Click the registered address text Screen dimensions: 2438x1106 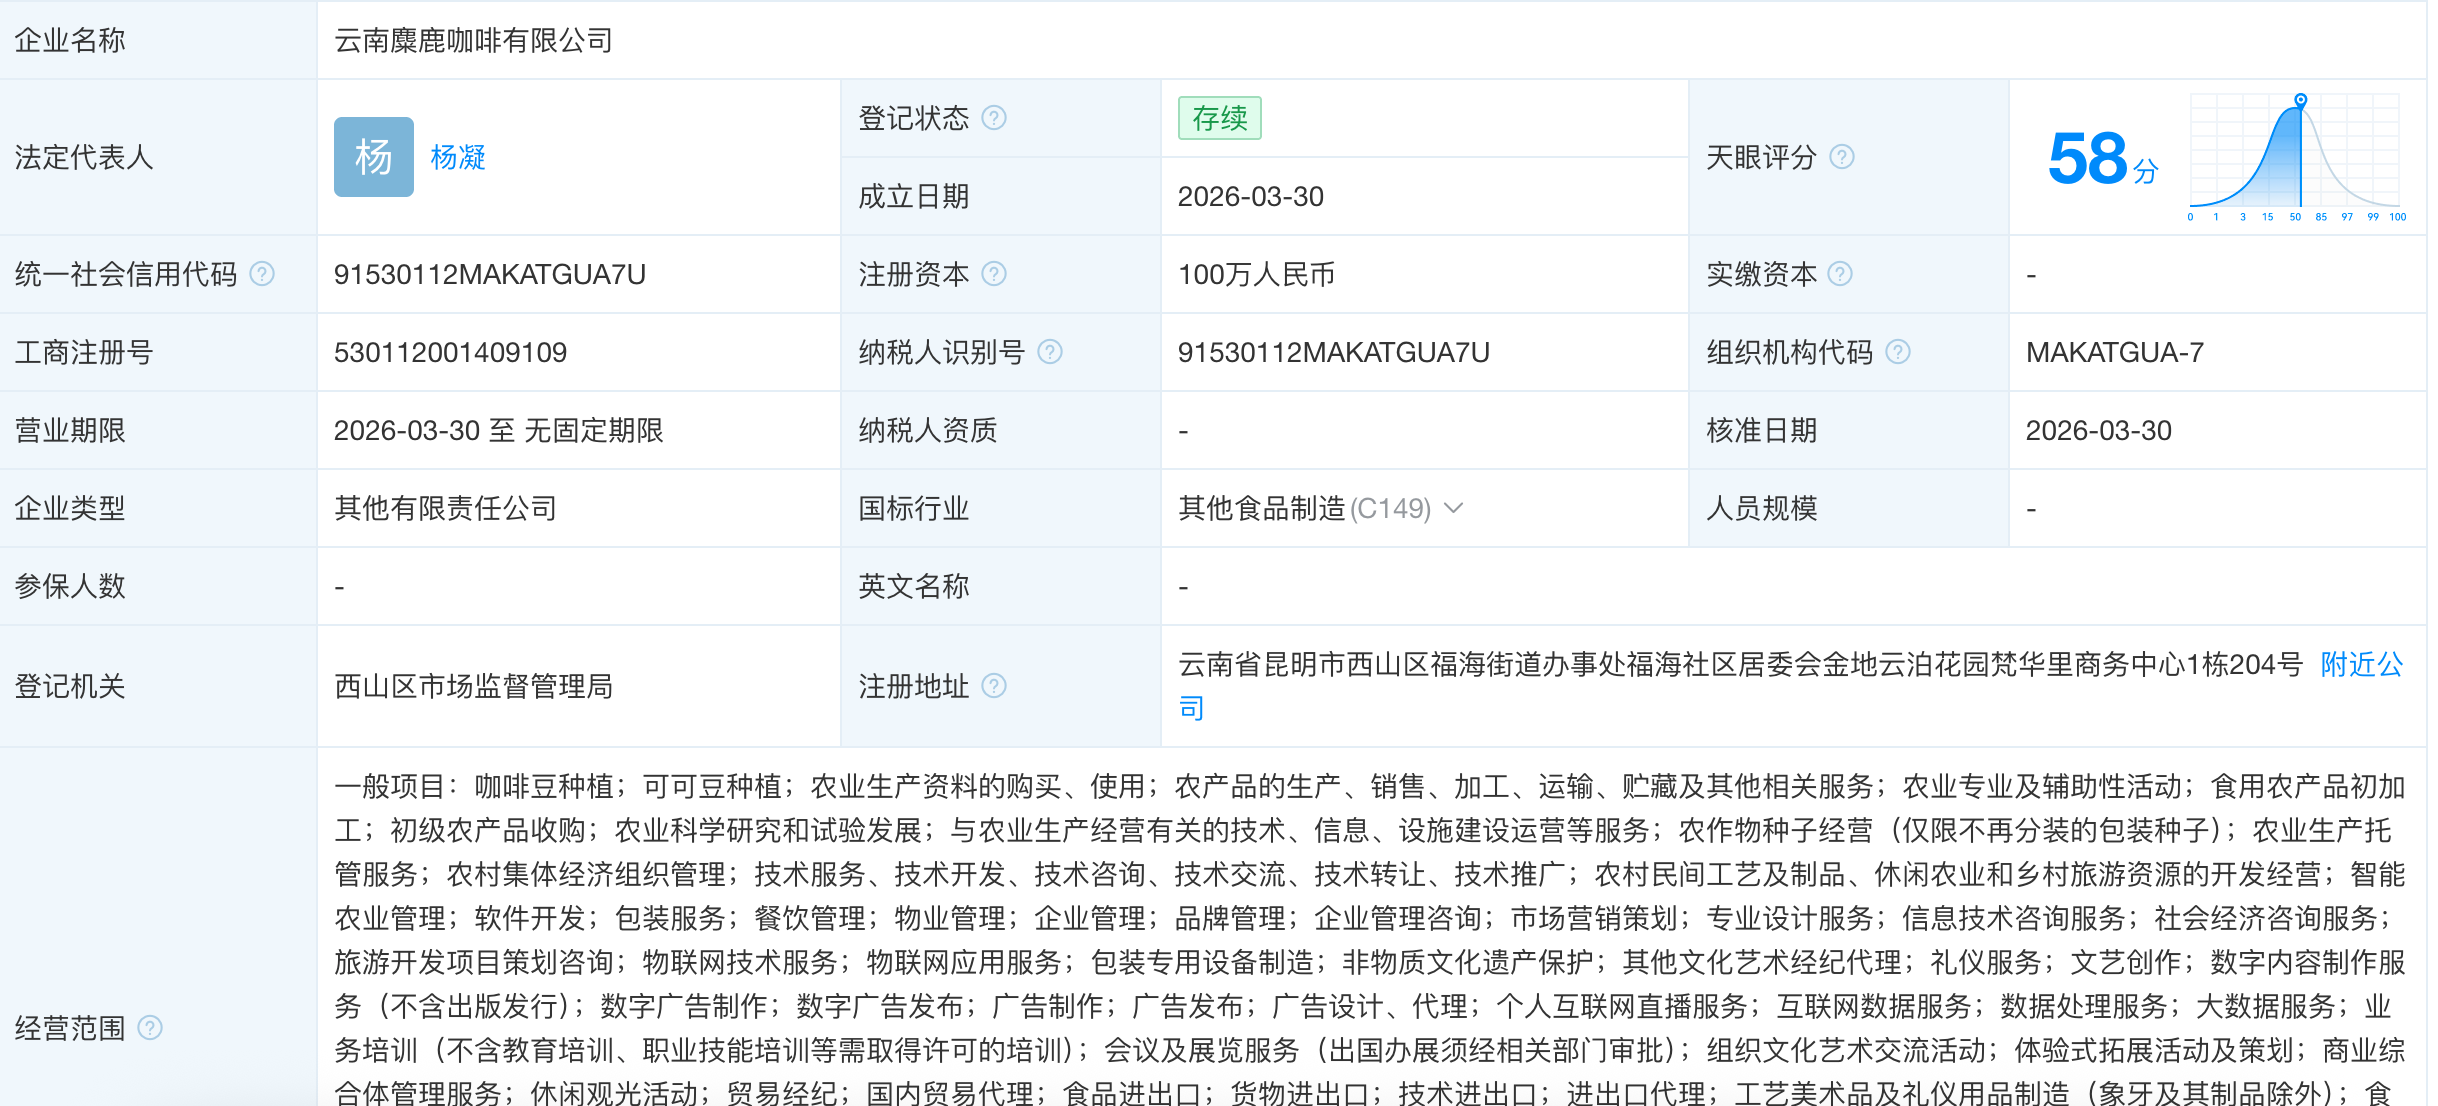pyautogui.click(x=1740, y=665)
